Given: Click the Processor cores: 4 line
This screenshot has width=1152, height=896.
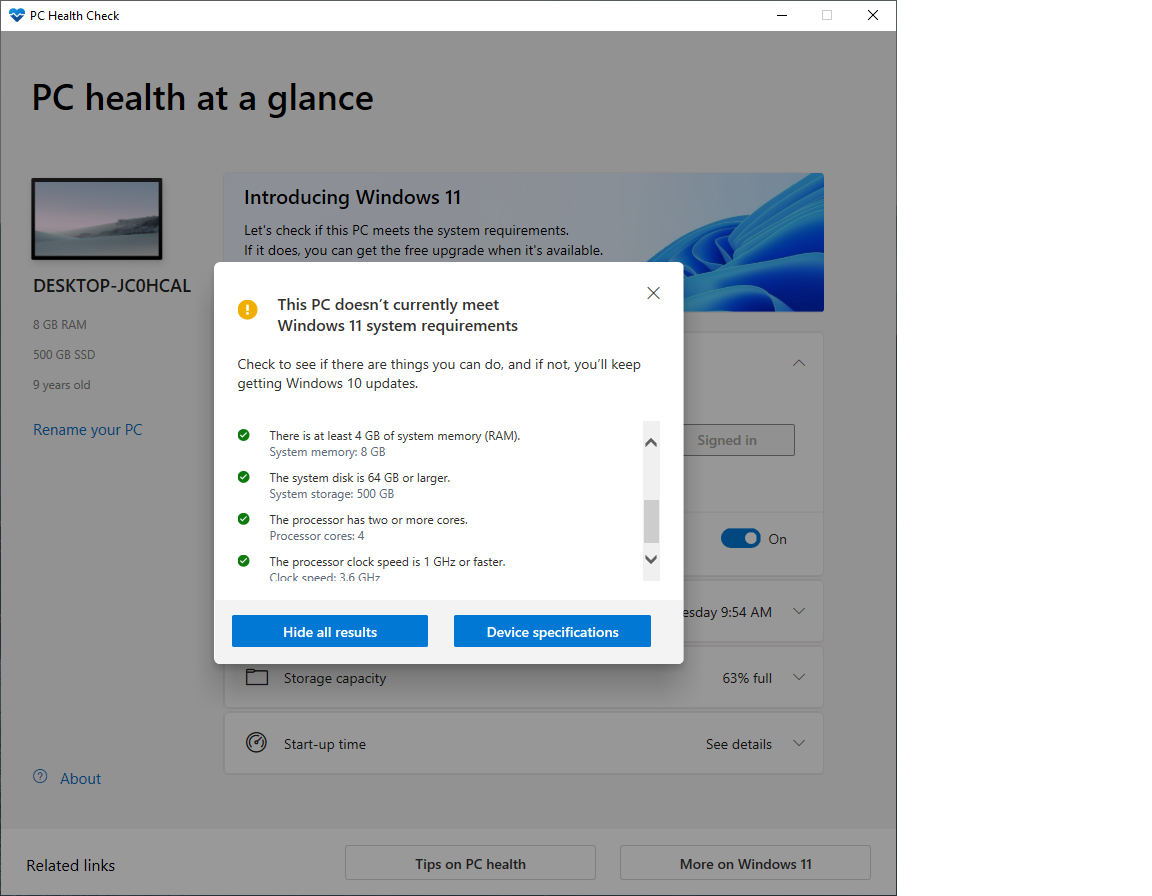Looking at the screenshot, I should (x=317, y=535).
